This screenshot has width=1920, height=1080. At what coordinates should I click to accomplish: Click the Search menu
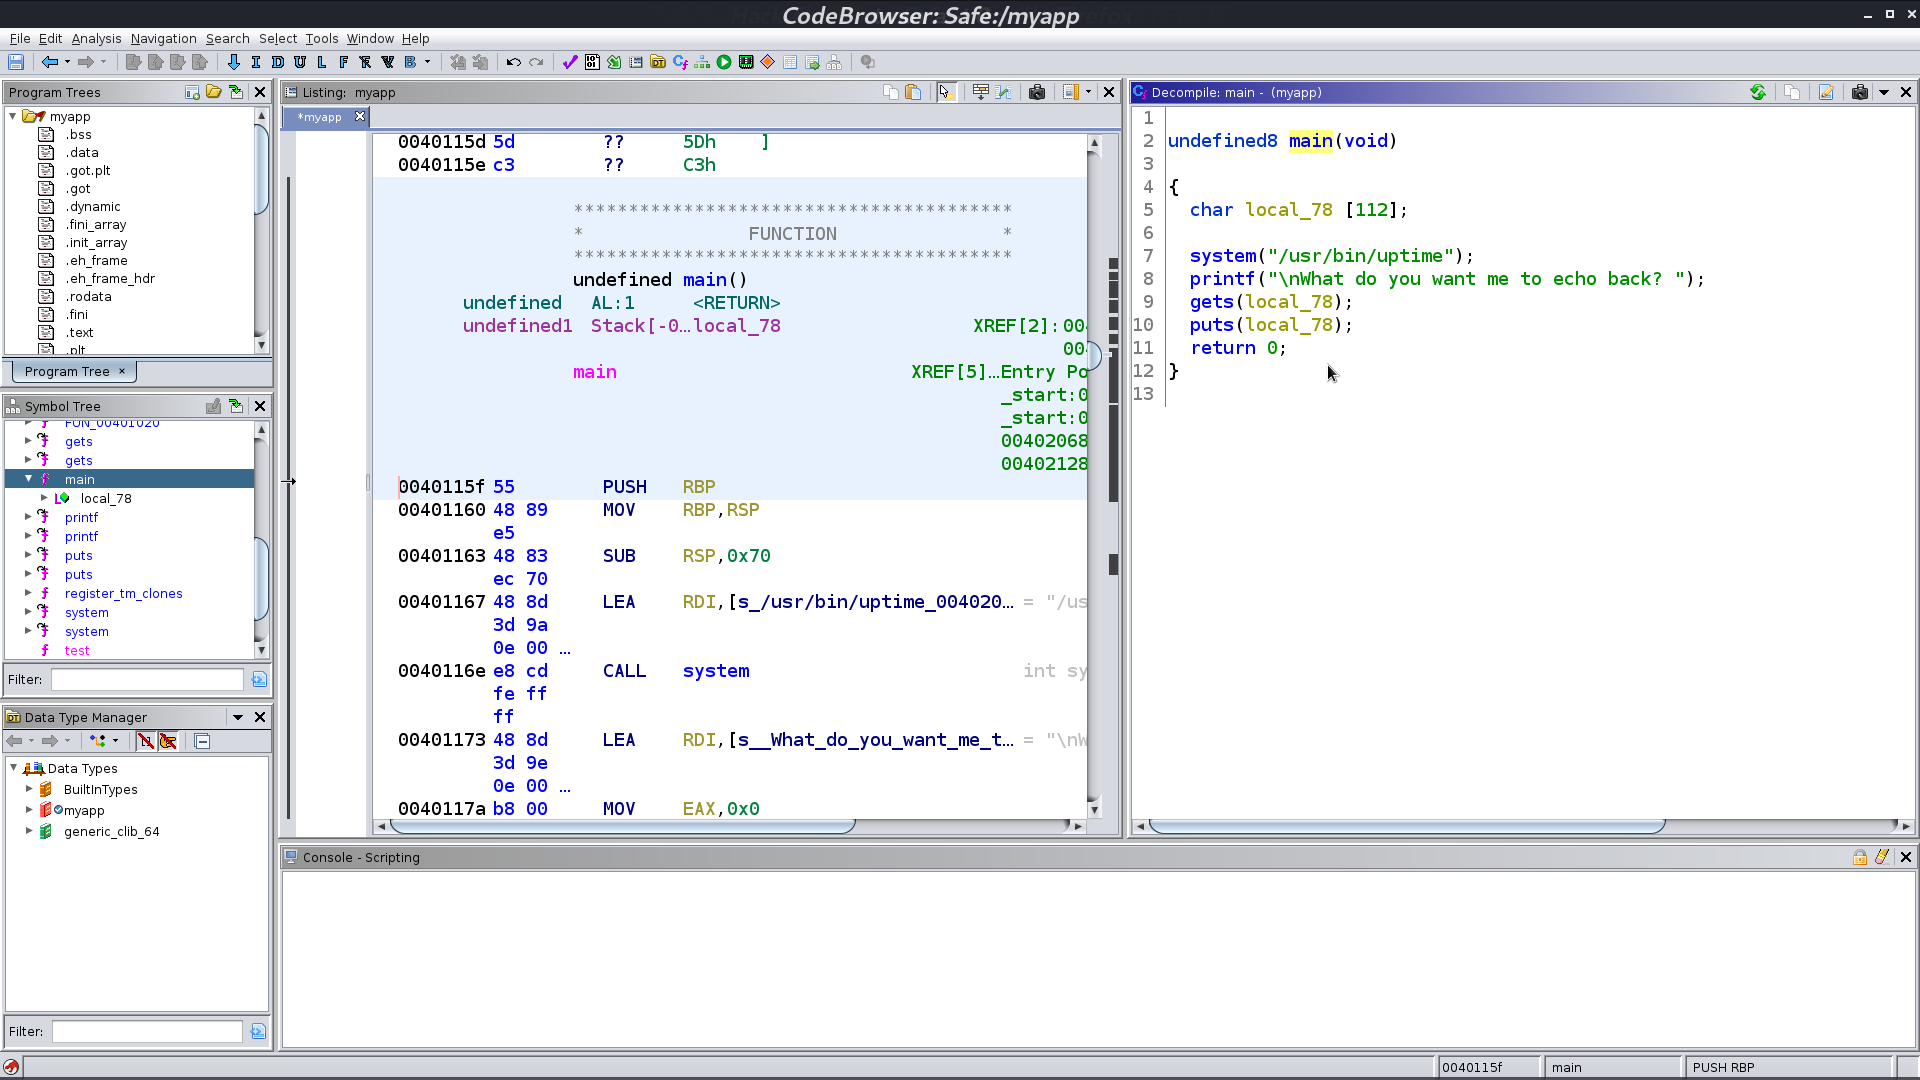click(x=227, y=38)
